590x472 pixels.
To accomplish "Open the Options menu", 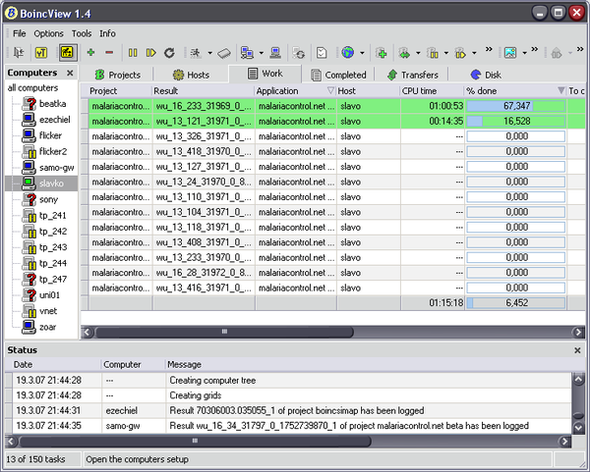I will click(49, 33).
